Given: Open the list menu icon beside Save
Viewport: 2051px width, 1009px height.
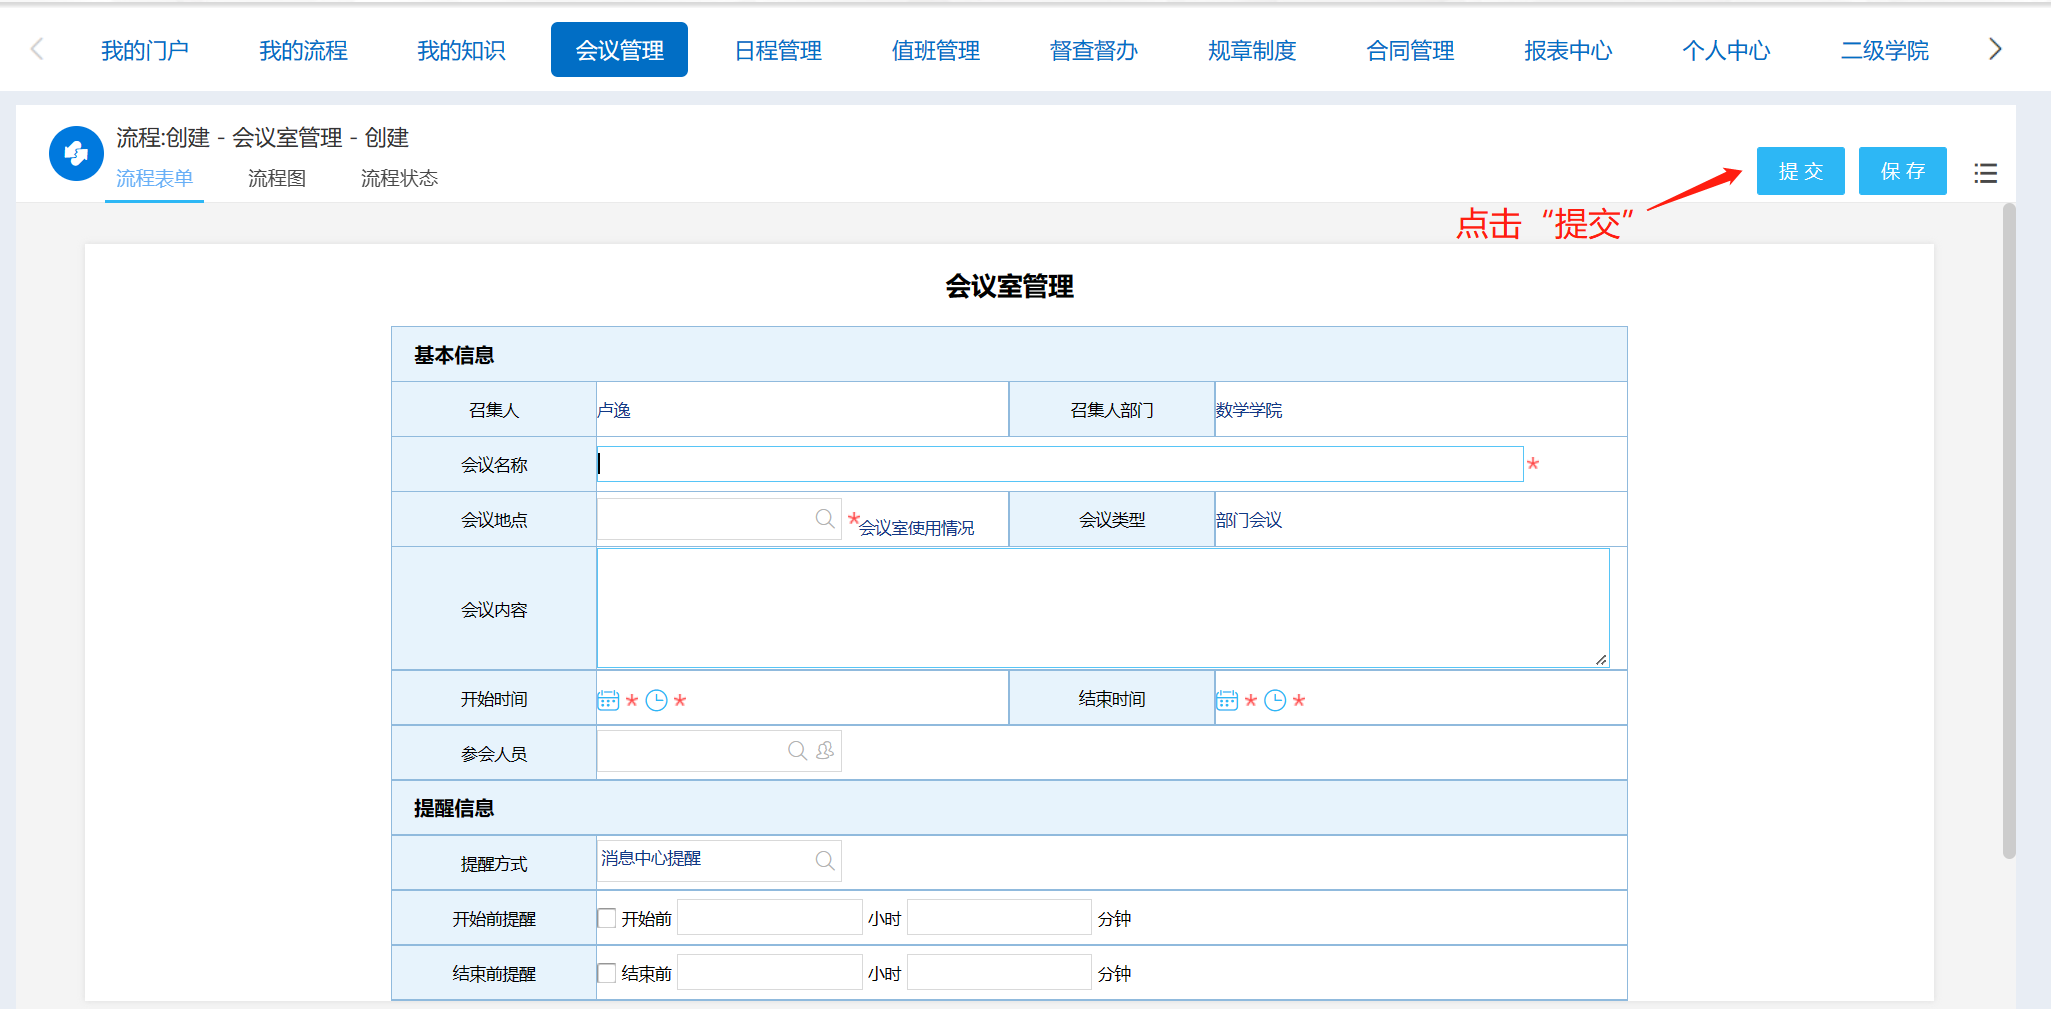Looking at the screenshot, I should pos(1985,173).
